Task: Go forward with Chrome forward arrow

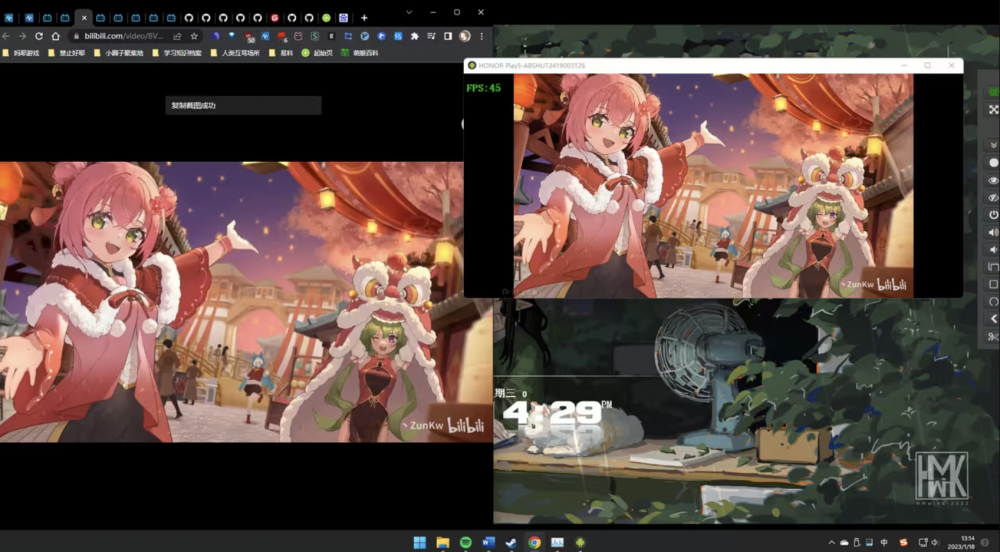Action: [22, 36]
